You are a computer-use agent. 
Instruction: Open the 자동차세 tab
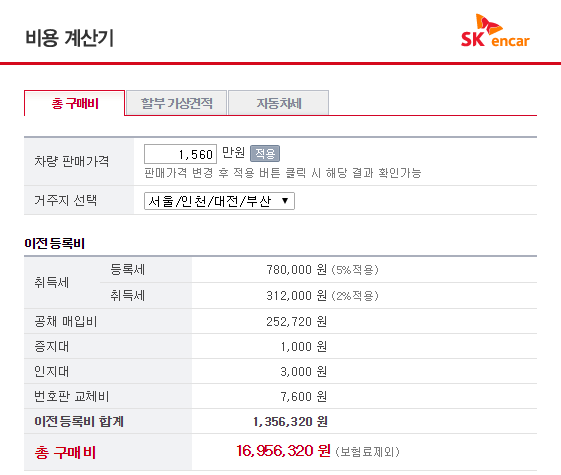coord(278,103)
